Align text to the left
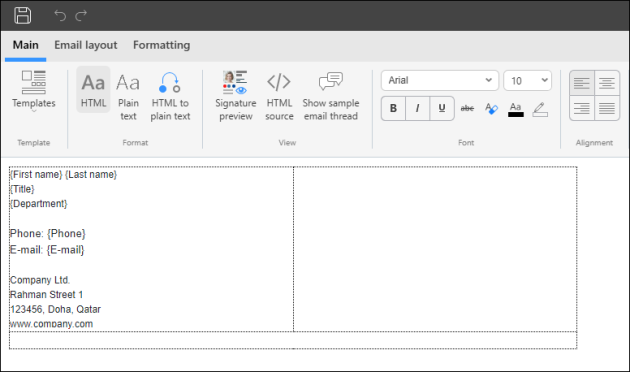This screenshot has width=630, height=372. coord(582,83)
